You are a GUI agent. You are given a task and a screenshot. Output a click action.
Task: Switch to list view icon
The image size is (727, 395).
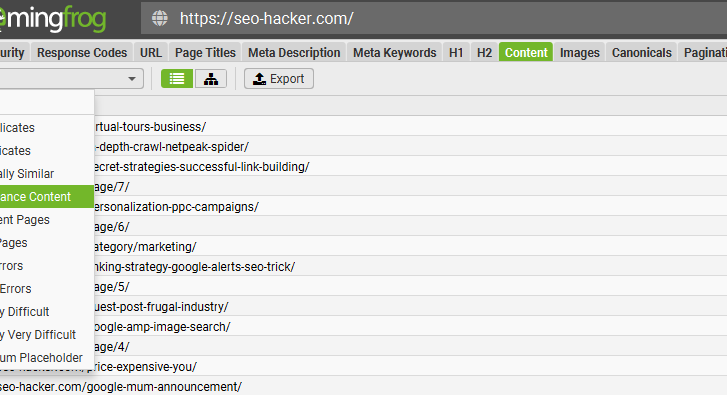[177, 79]
